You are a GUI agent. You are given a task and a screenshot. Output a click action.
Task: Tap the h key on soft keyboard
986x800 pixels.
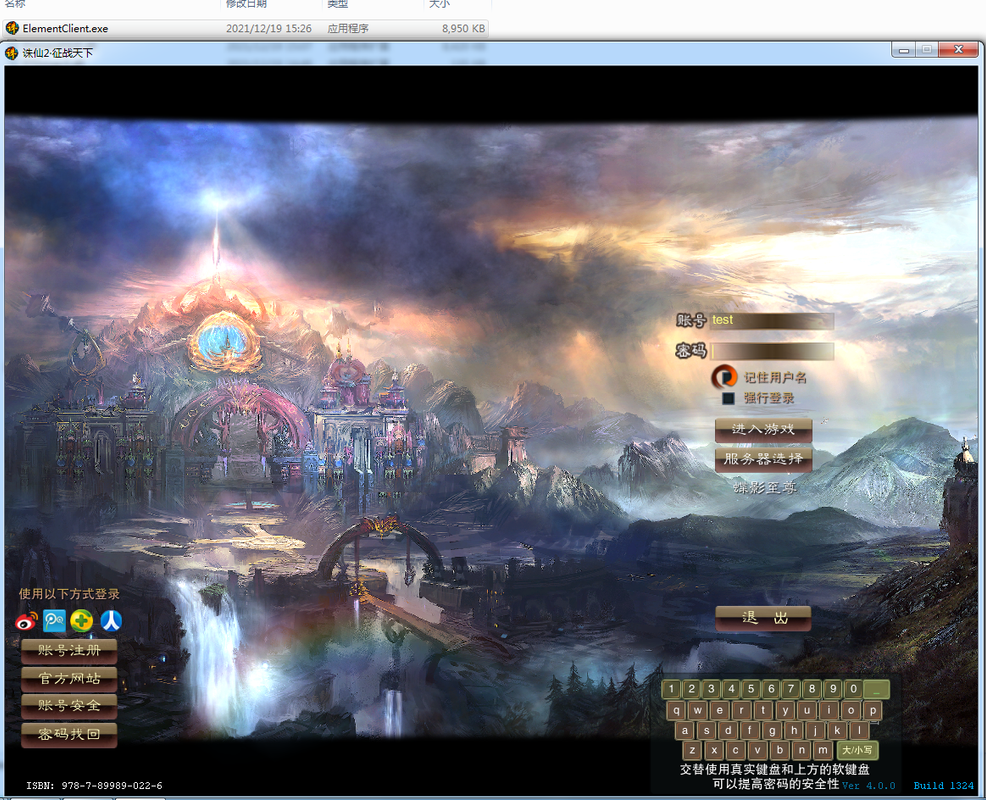[x=794, y=730]
